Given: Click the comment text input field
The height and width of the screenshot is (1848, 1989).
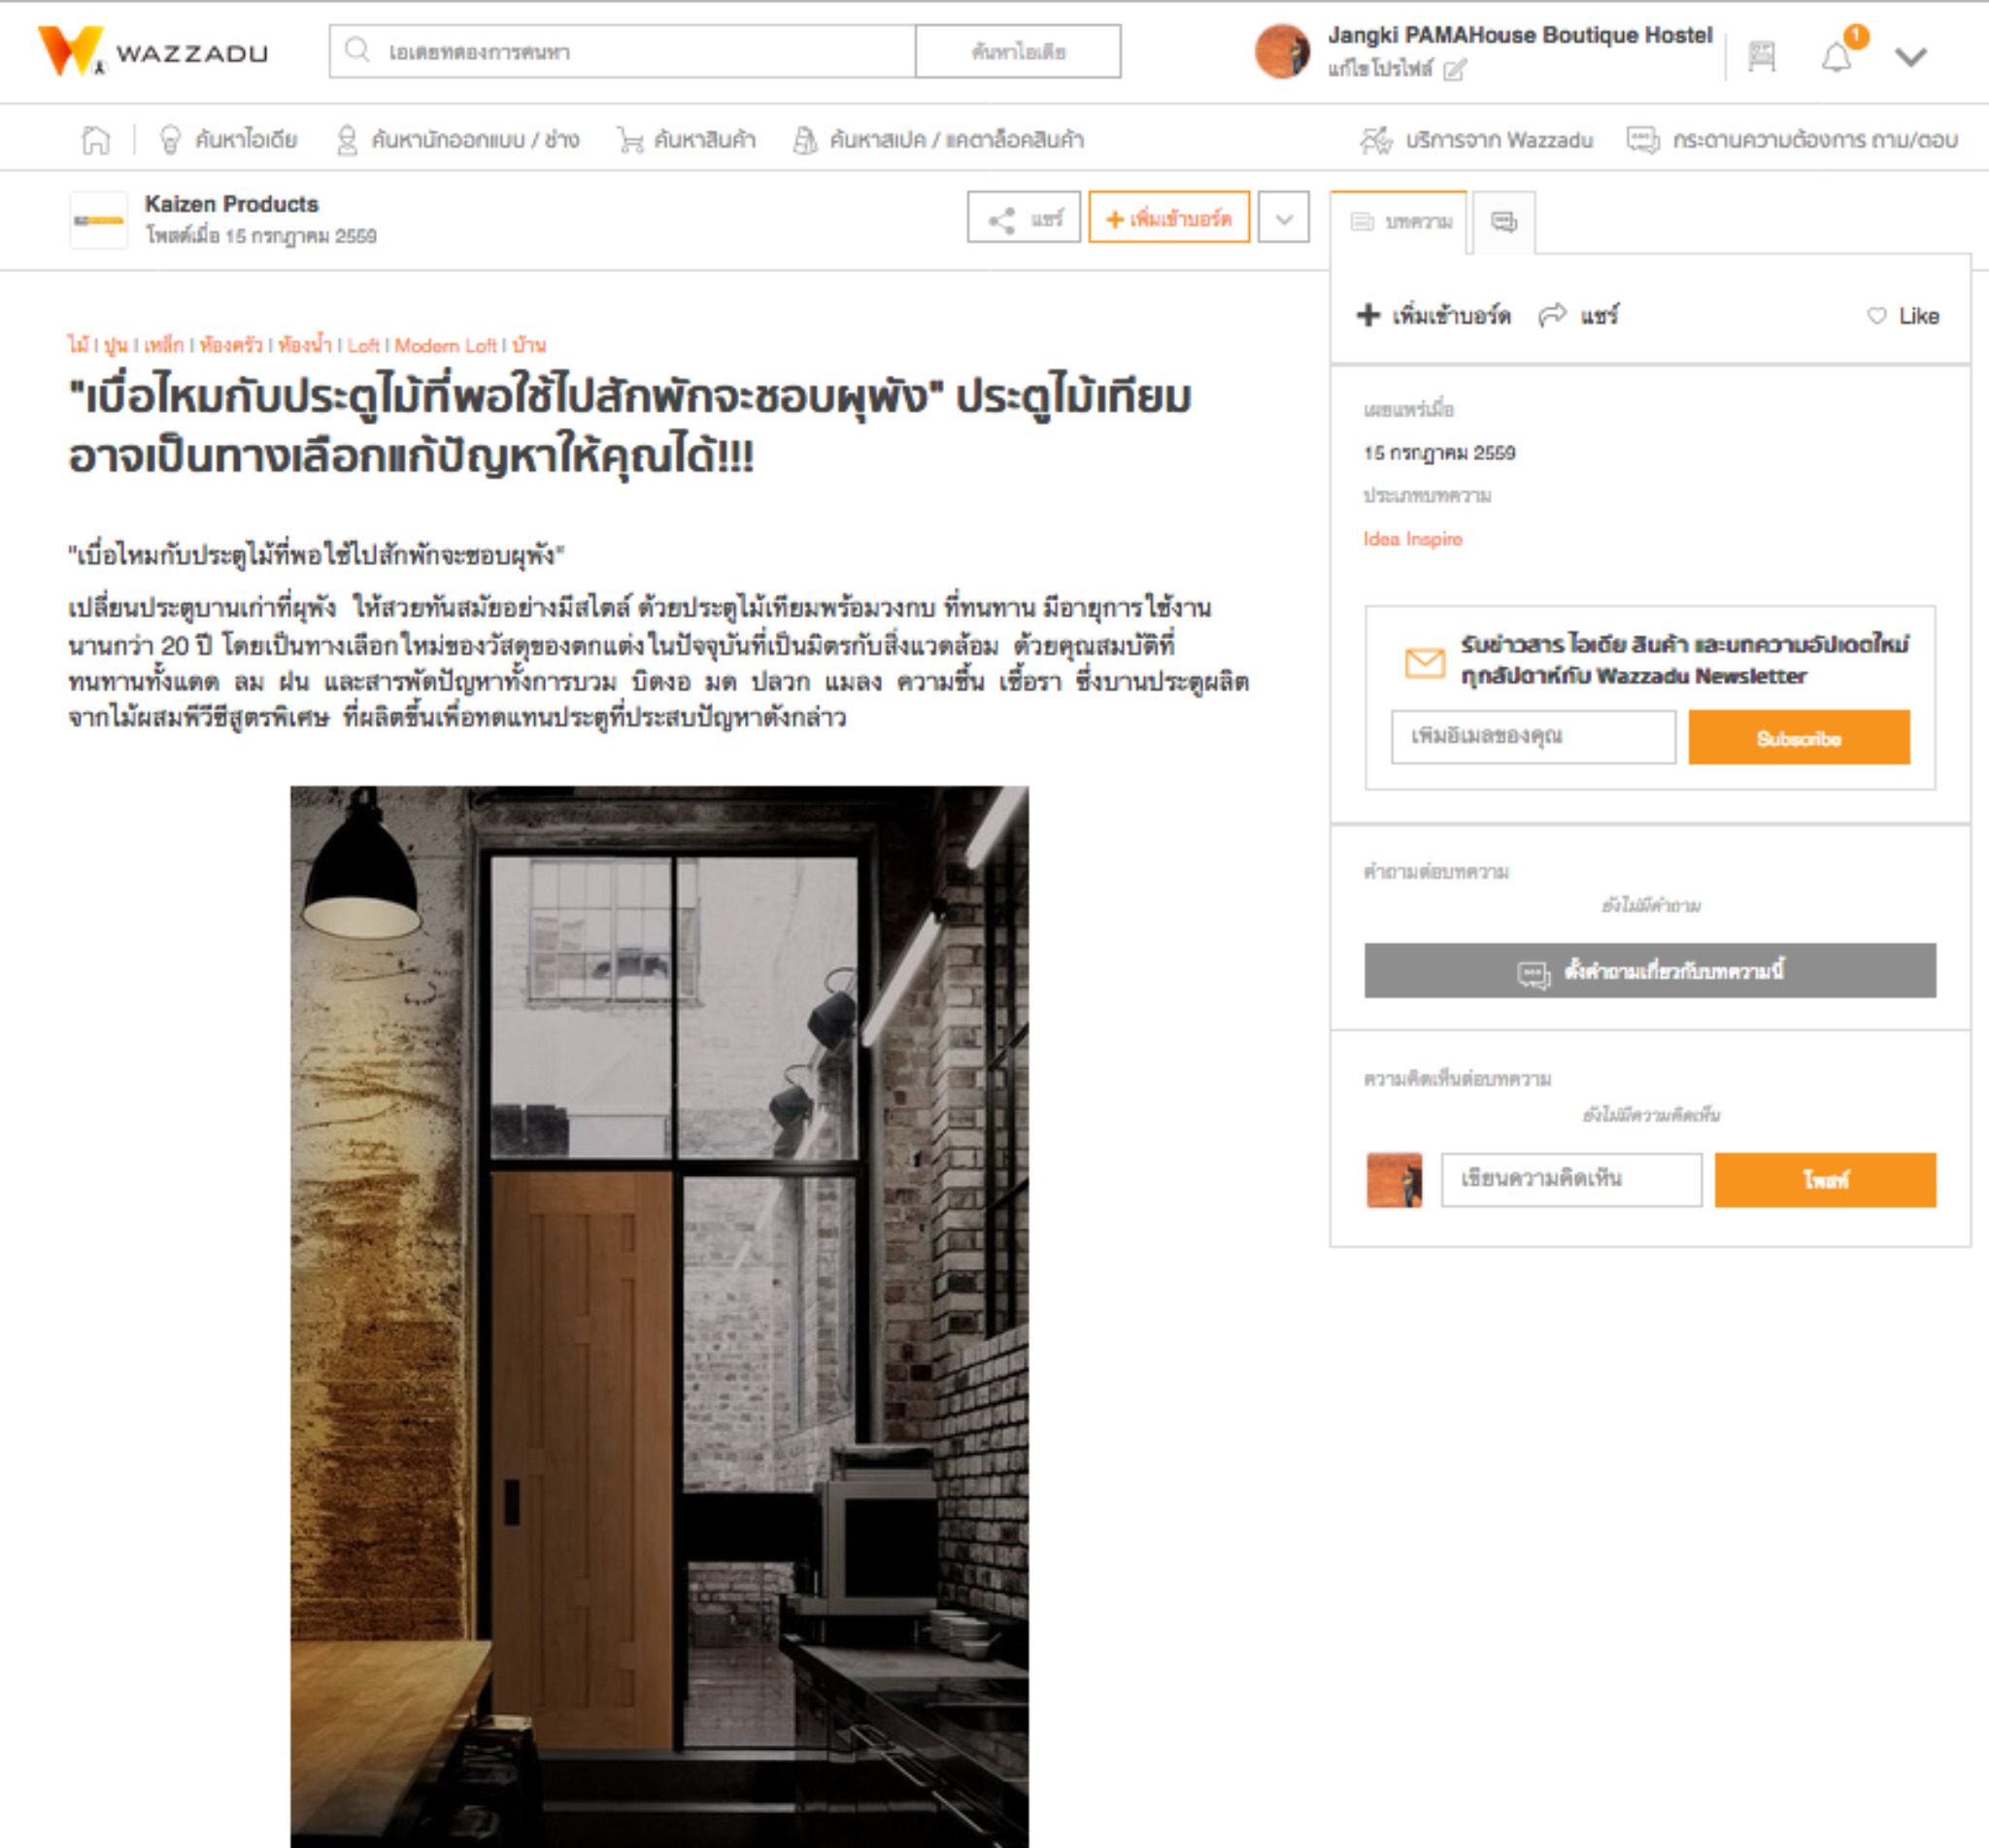Looking at the screenshot, I should coord(1570,1179).
